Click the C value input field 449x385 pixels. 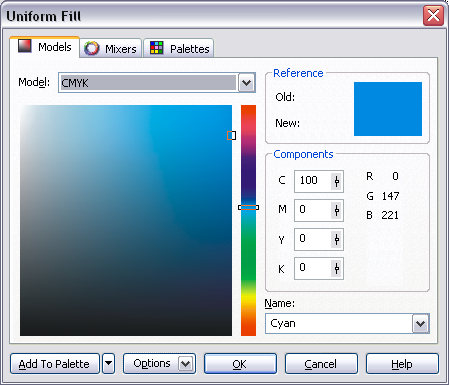point(313,182)
